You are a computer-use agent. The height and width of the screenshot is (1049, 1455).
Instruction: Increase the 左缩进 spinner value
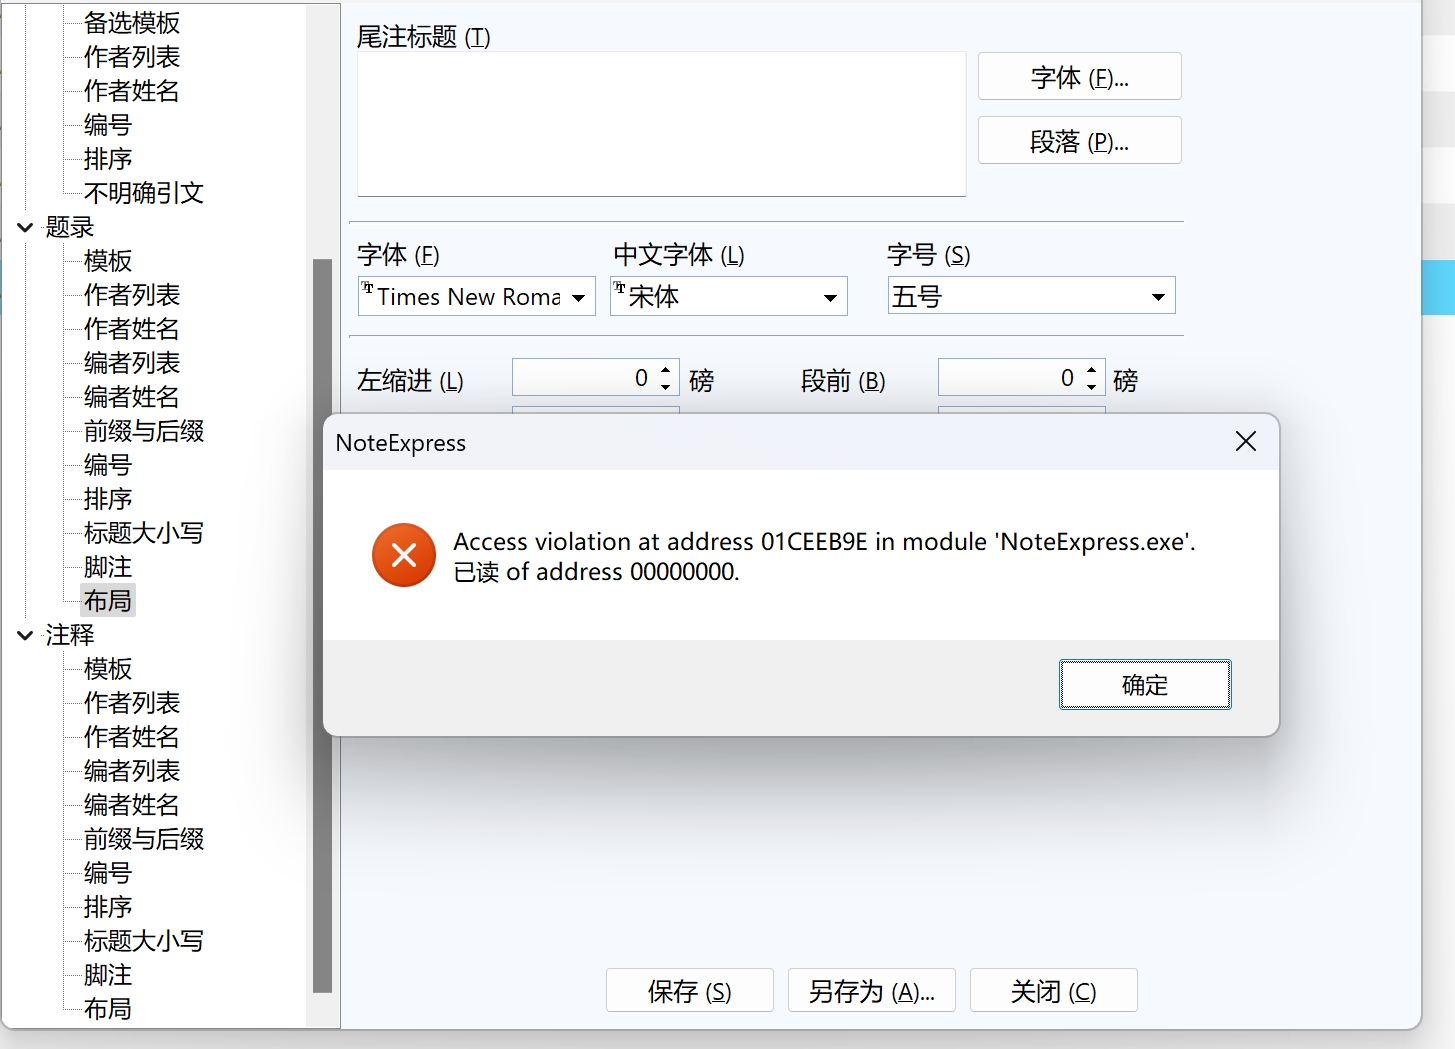pyautogui.click(x=666, y=370)
